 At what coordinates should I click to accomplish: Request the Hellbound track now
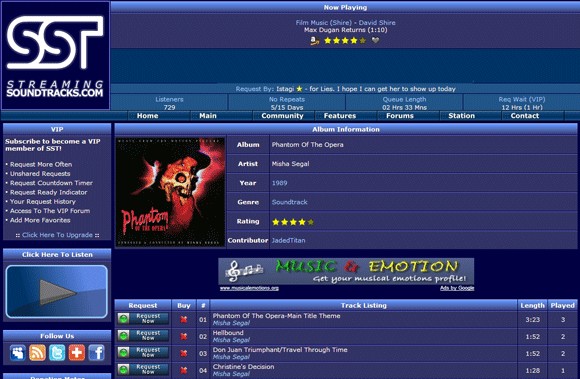pos(143,336)
